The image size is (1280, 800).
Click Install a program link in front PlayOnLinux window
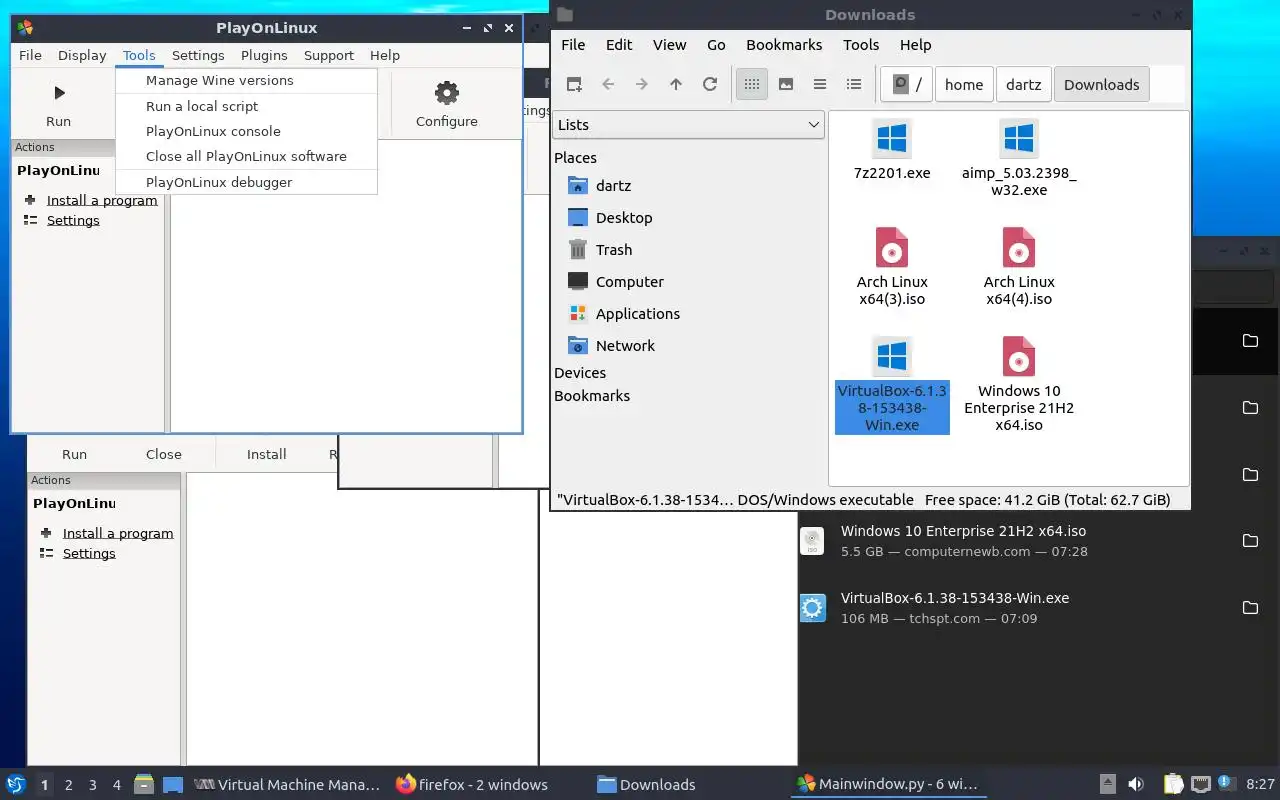click(102, 200)
